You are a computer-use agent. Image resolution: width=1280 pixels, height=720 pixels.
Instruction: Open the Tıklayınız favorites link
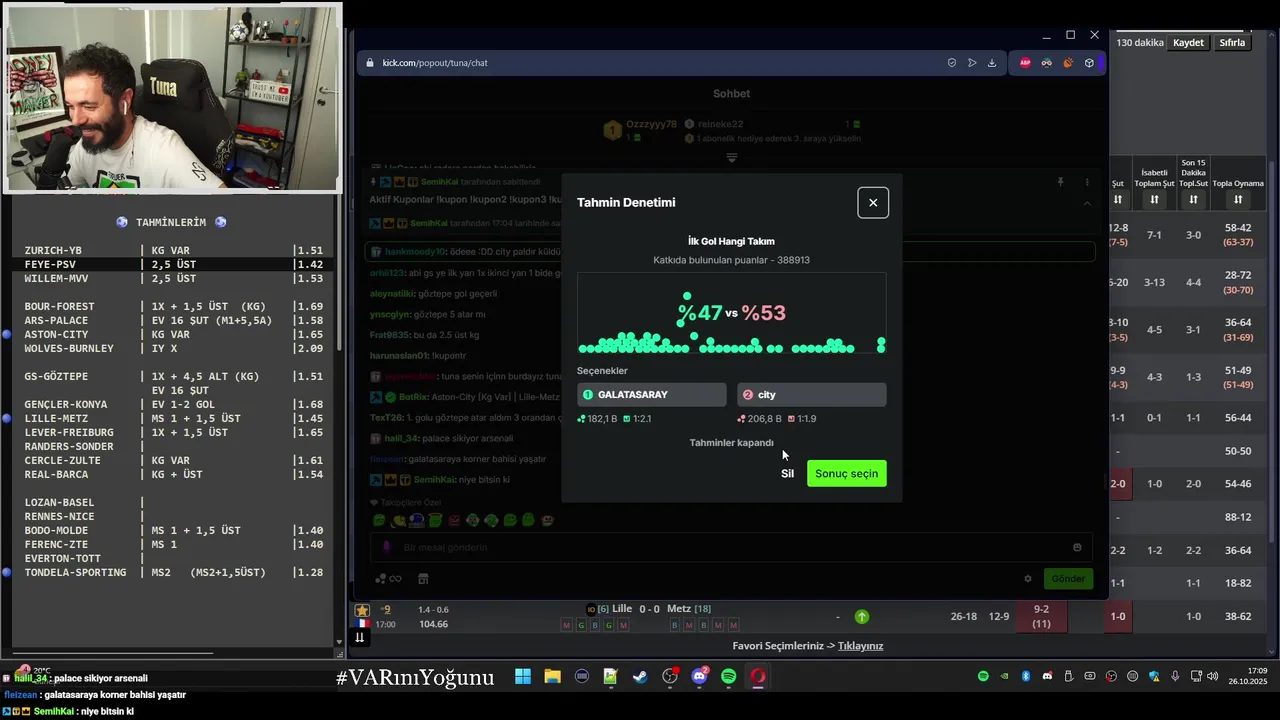coord(860,646)
